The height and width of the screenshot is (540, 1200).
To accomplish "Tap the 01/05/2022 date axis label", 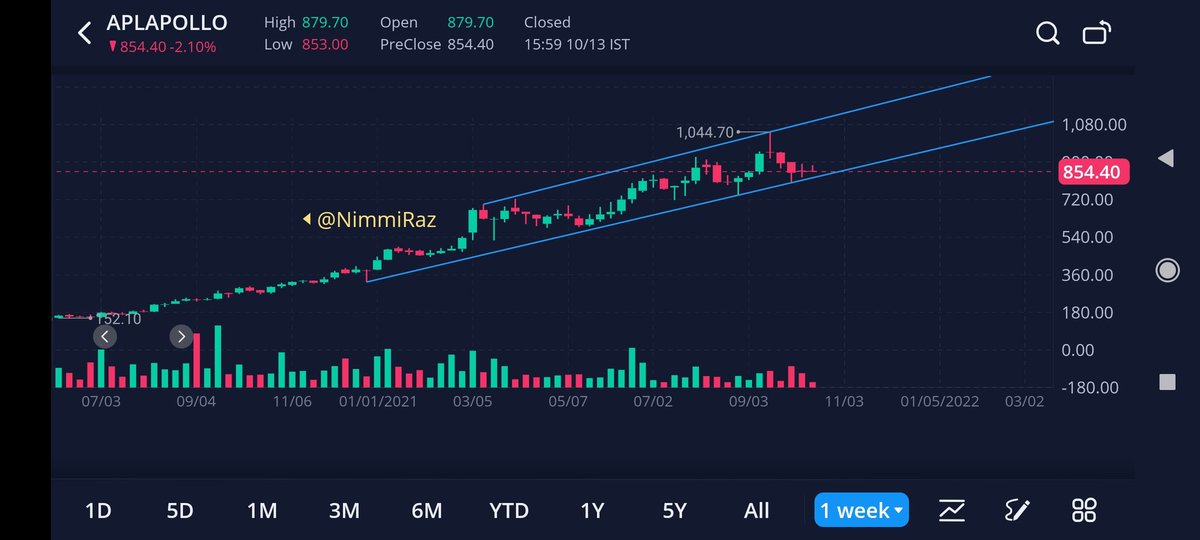I will point(940,401).
